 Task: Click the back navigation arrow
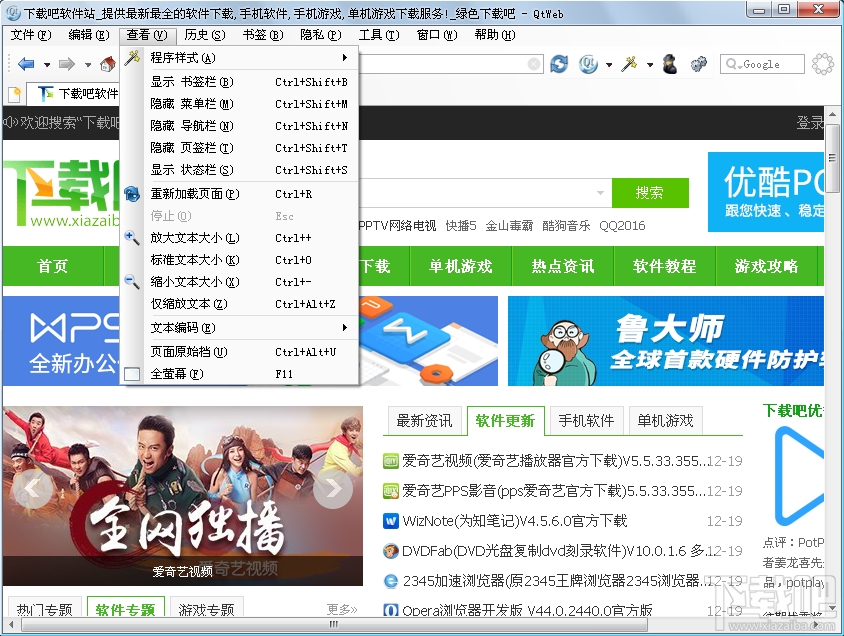(26, 62)
